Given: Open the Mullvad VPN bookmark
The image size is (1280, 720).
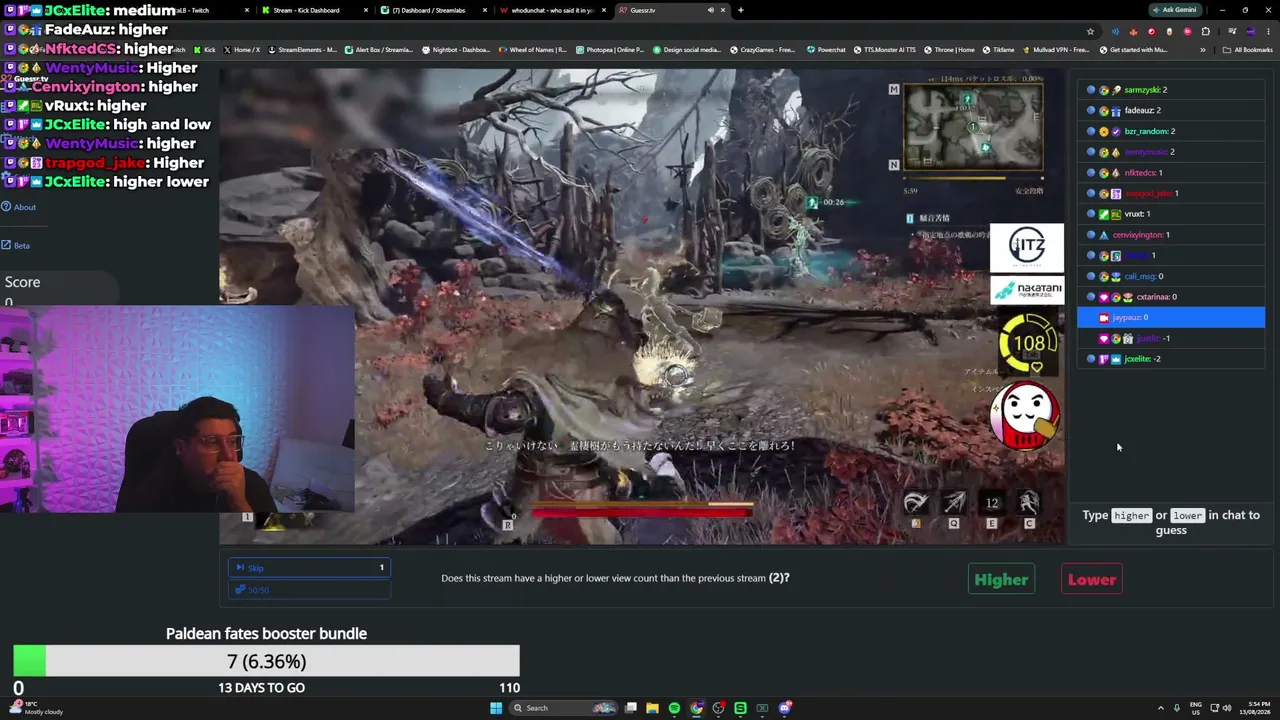Looking at the screenshot, I should 1057,50.
